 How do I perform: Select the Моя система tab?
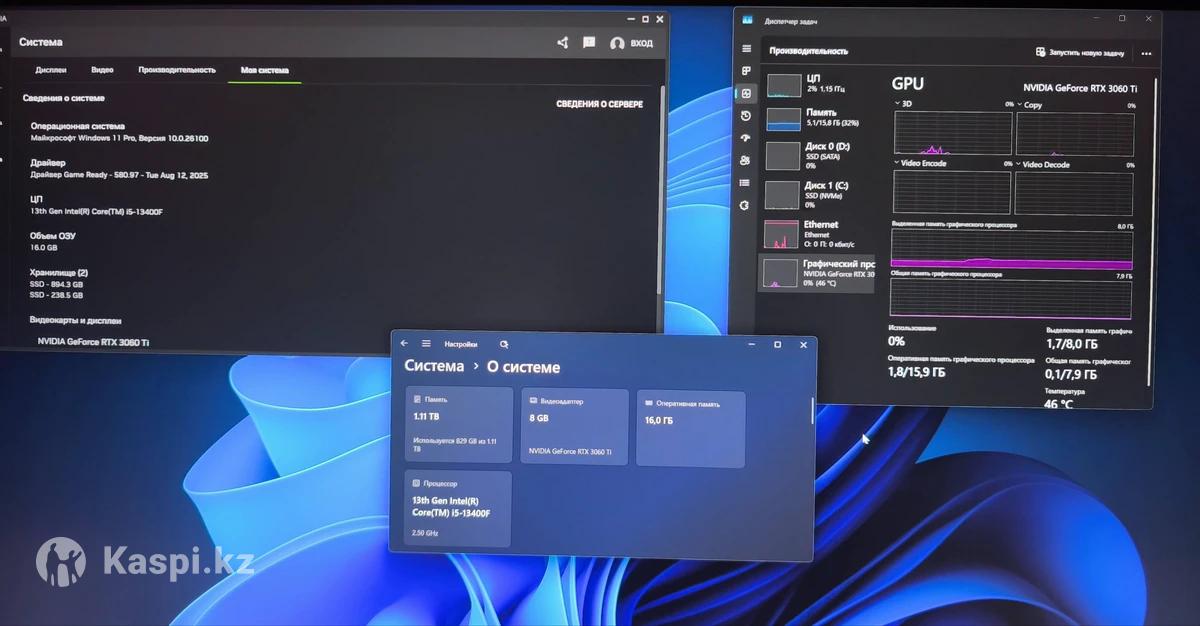[x=265, y=71]
